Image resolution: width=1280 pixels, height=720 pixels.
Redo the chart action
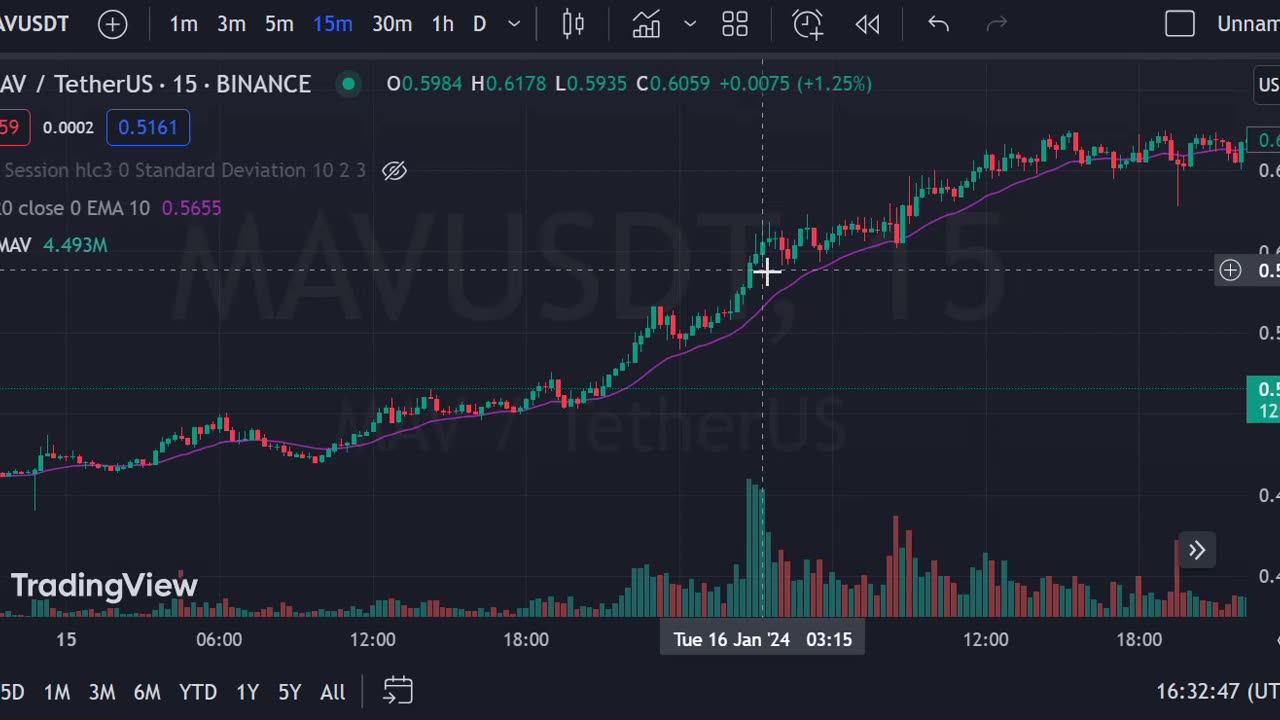996,24
